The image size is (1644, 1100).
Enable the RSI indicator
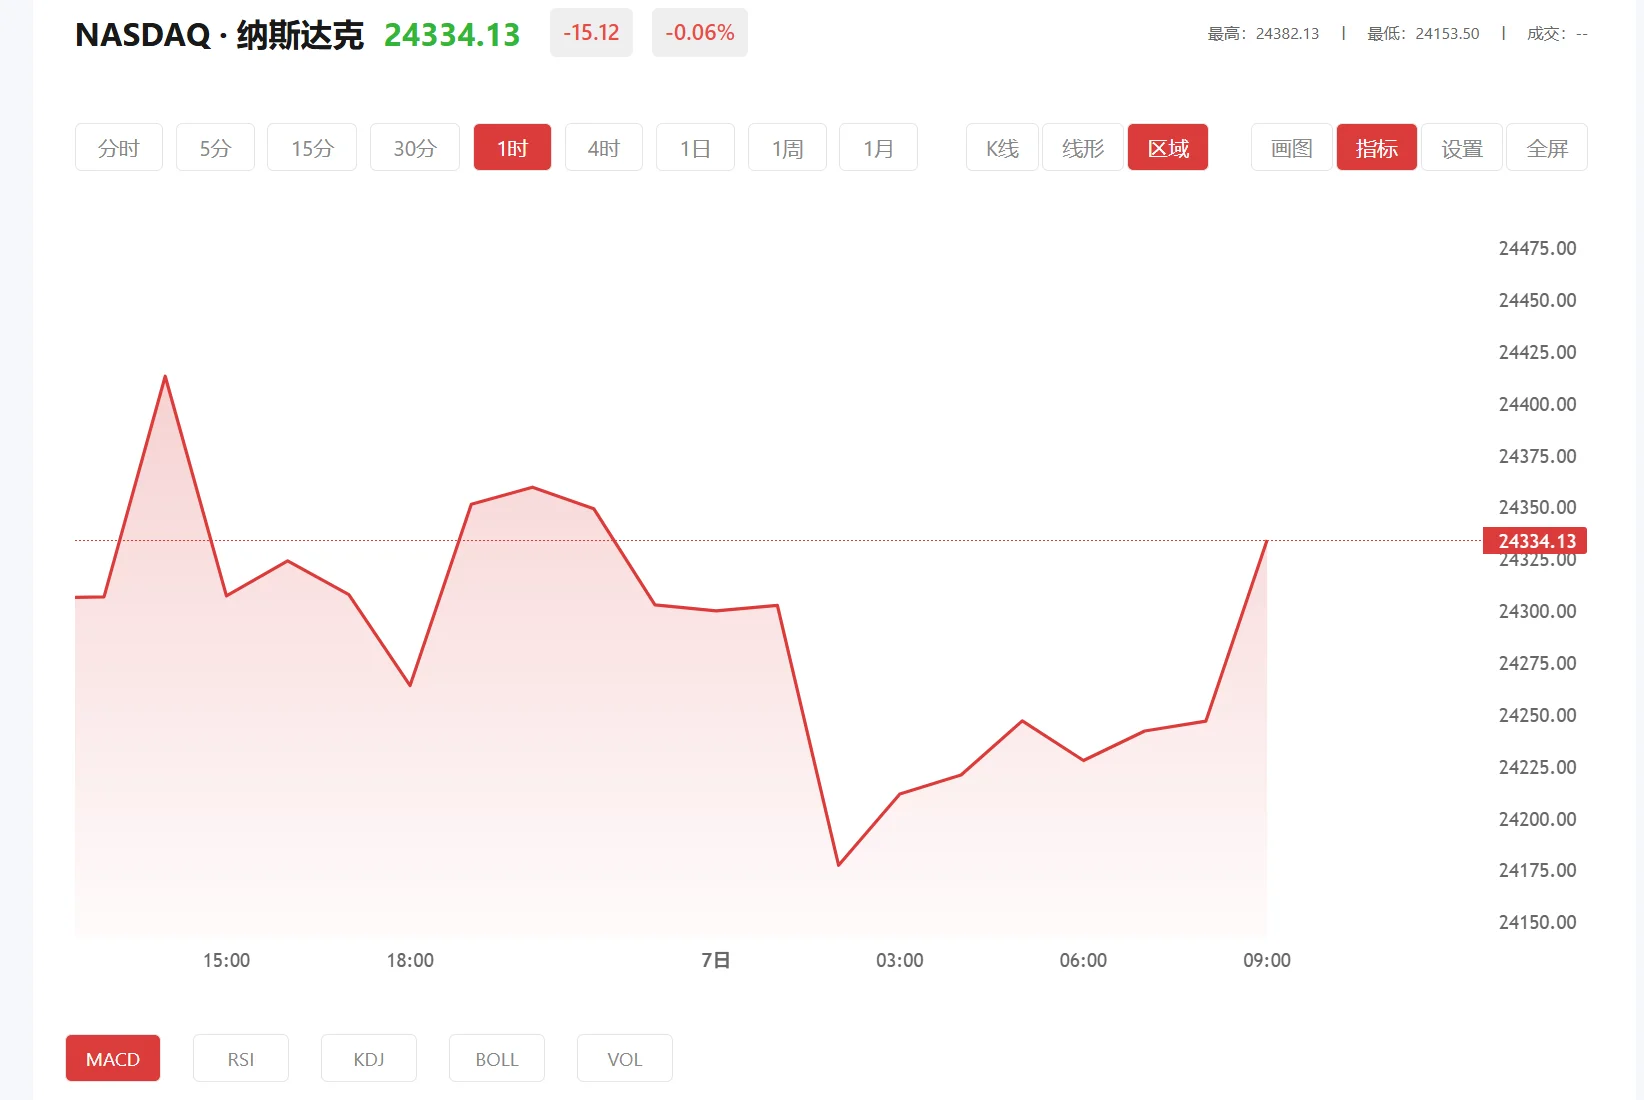coord(240,1058)
